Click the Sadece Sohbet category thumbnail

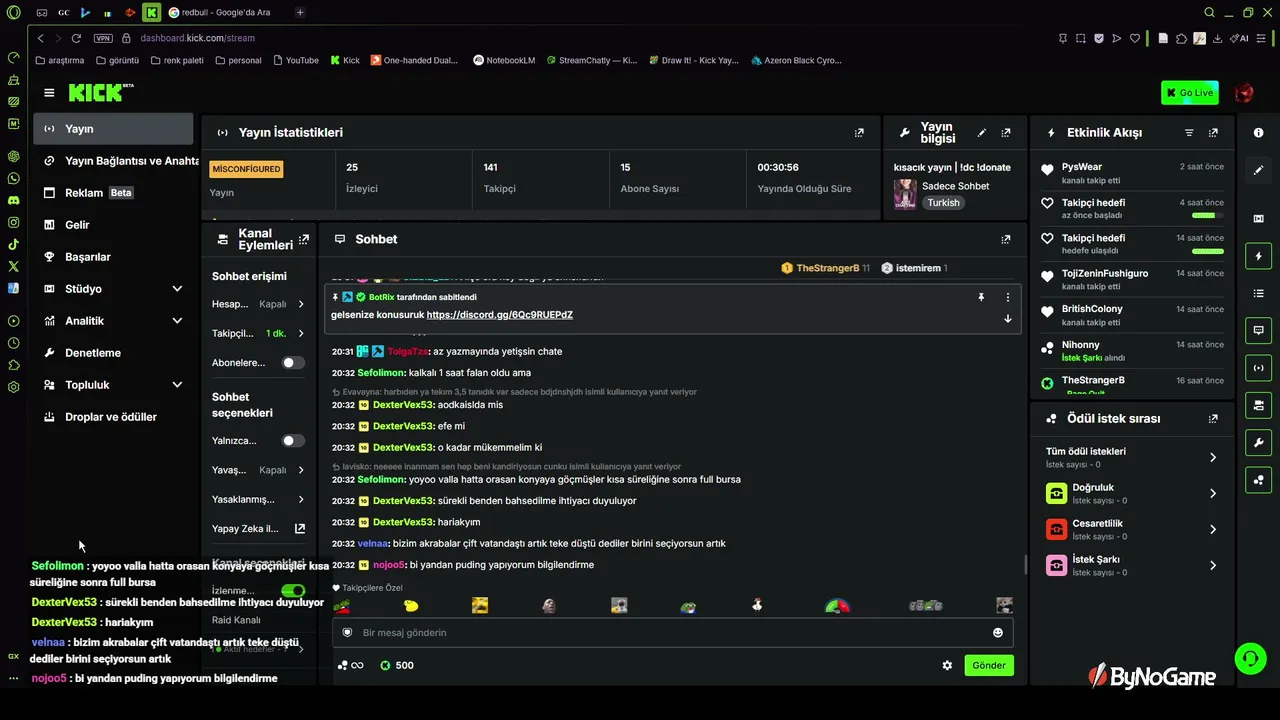(x=905, y=194)
